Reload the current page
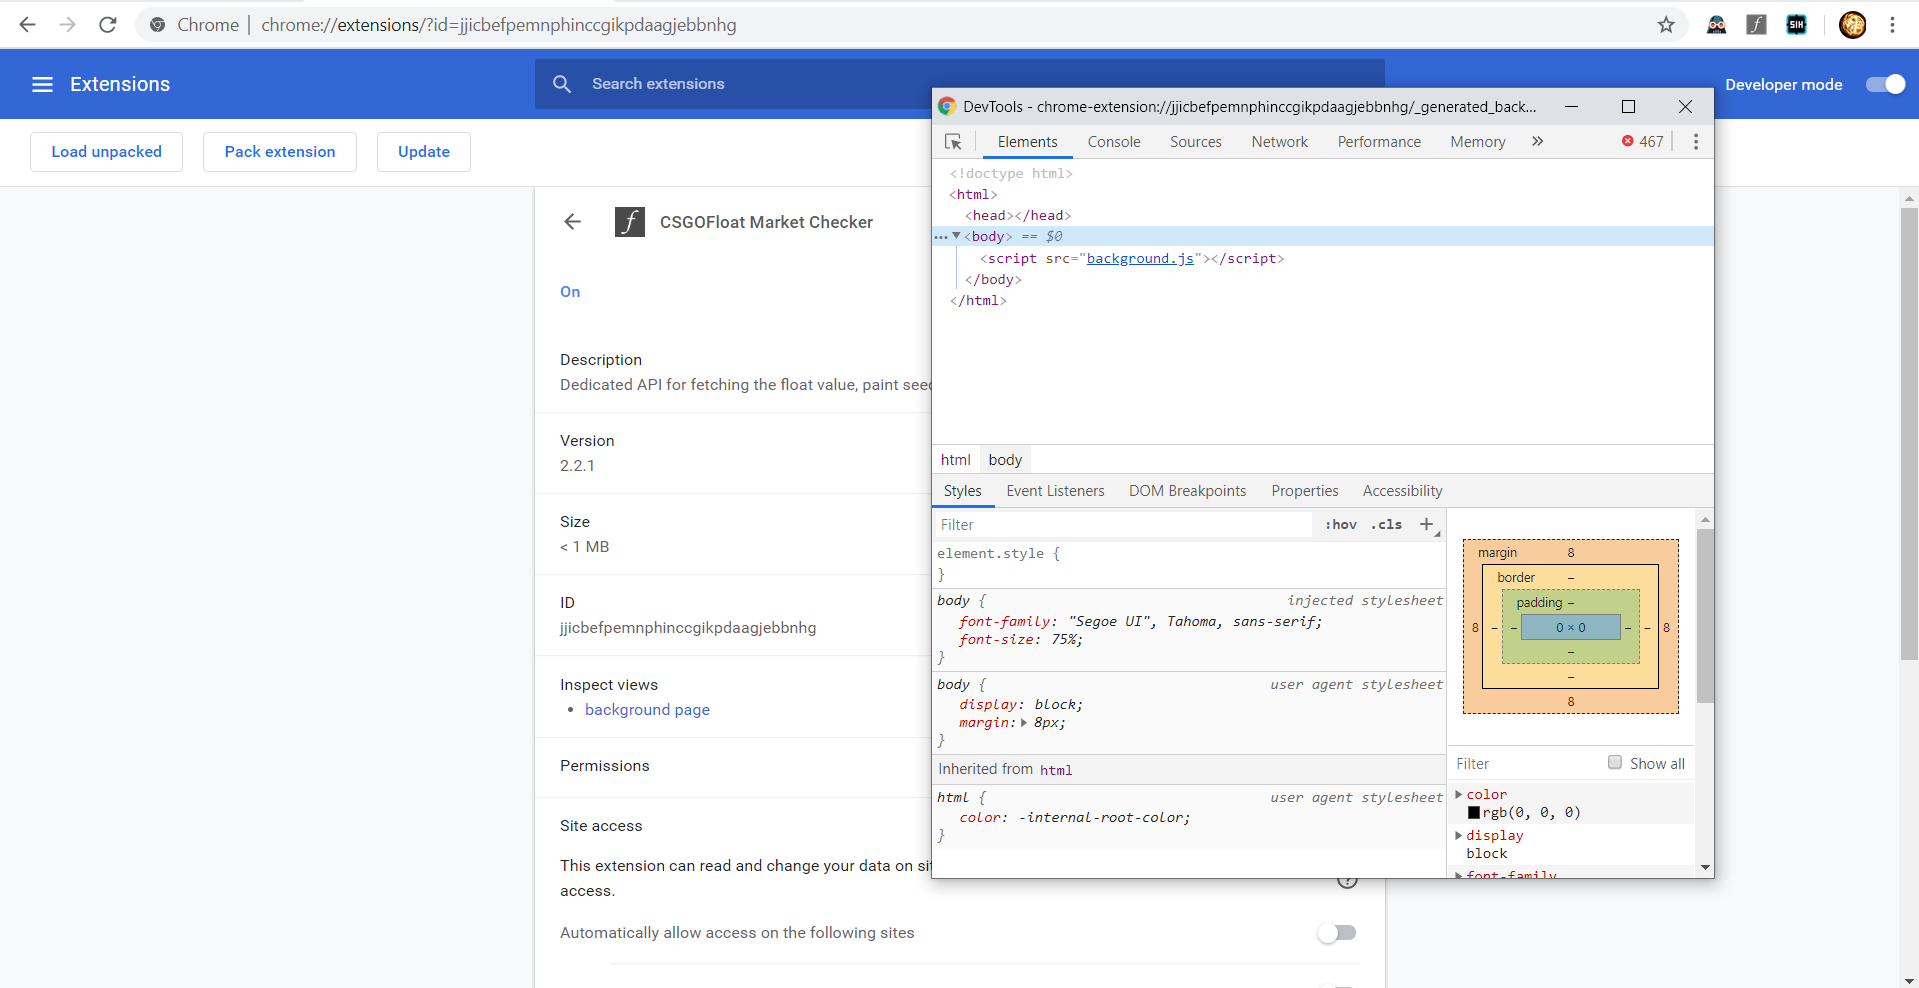The image size is (1919, 988). (x=107, y=24)
